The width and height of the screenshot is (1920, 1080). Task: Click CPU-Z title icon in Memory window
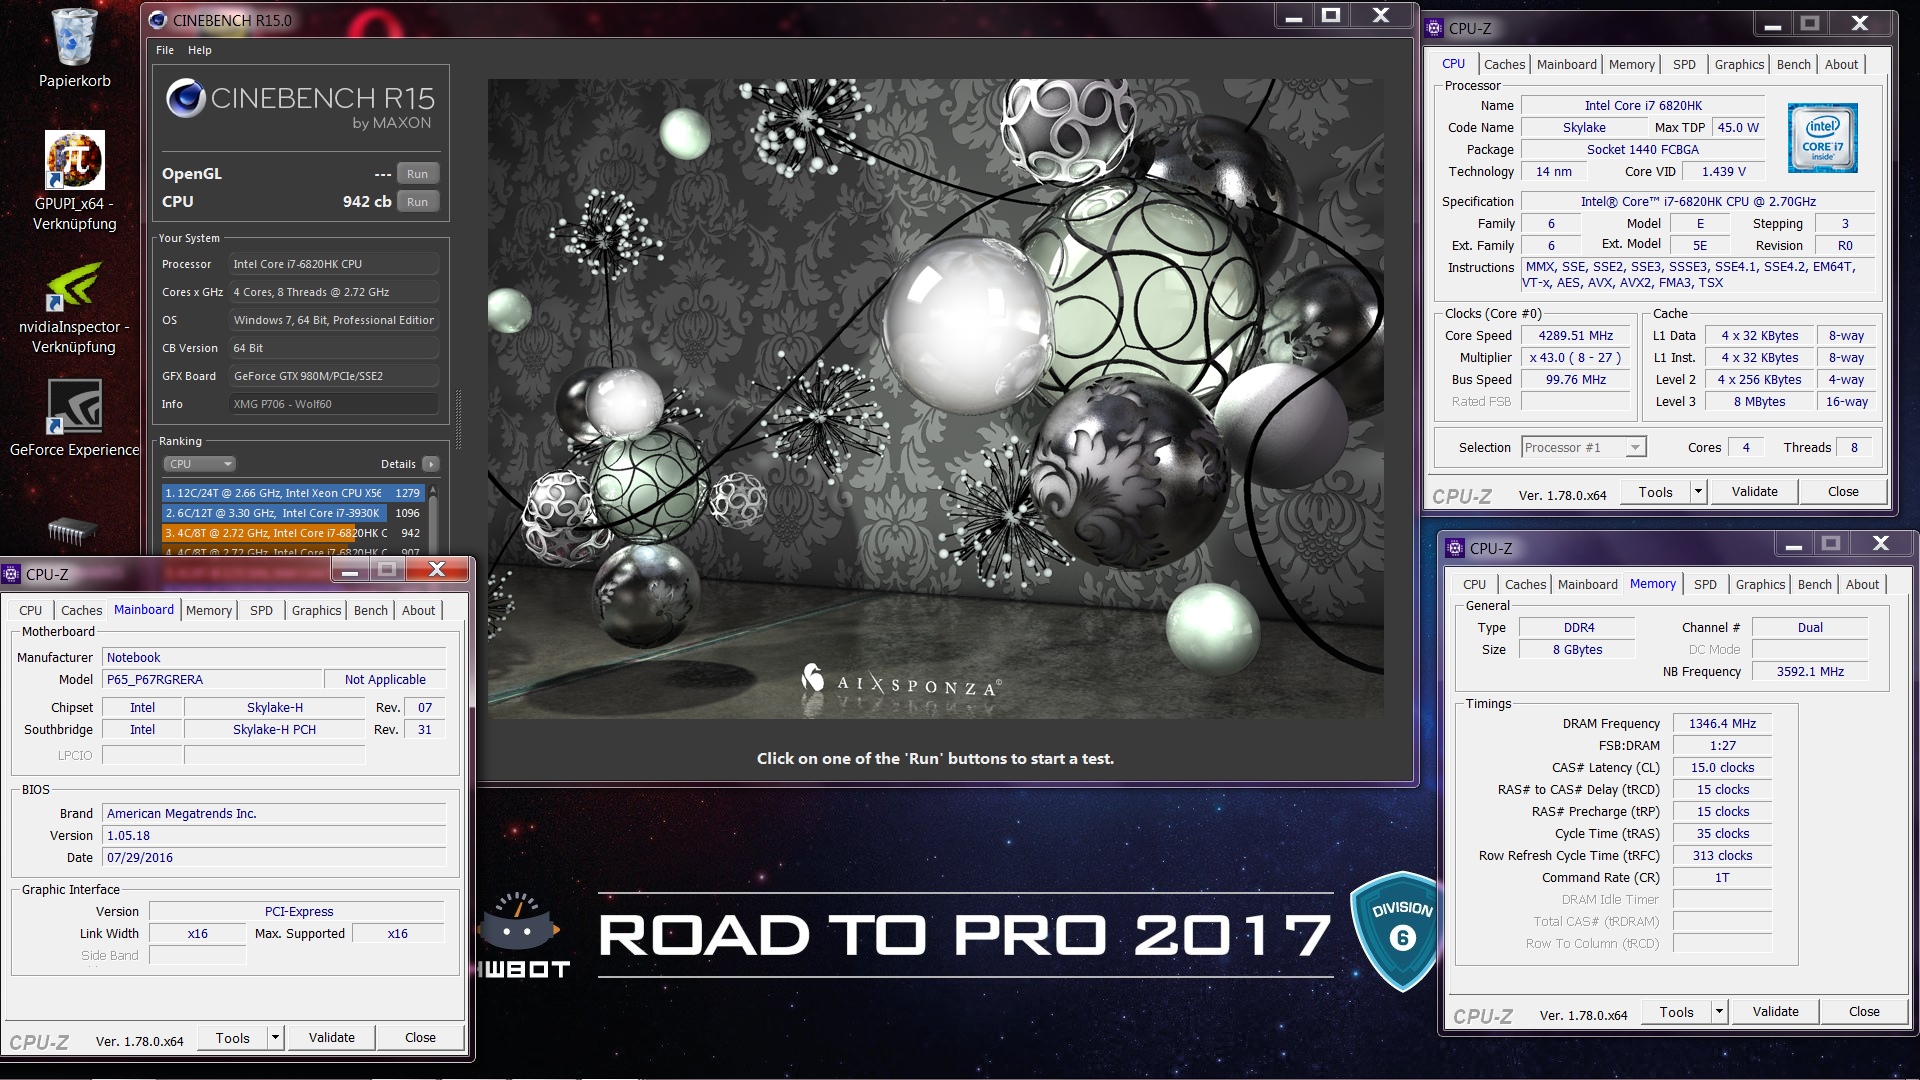[1456, 548]
